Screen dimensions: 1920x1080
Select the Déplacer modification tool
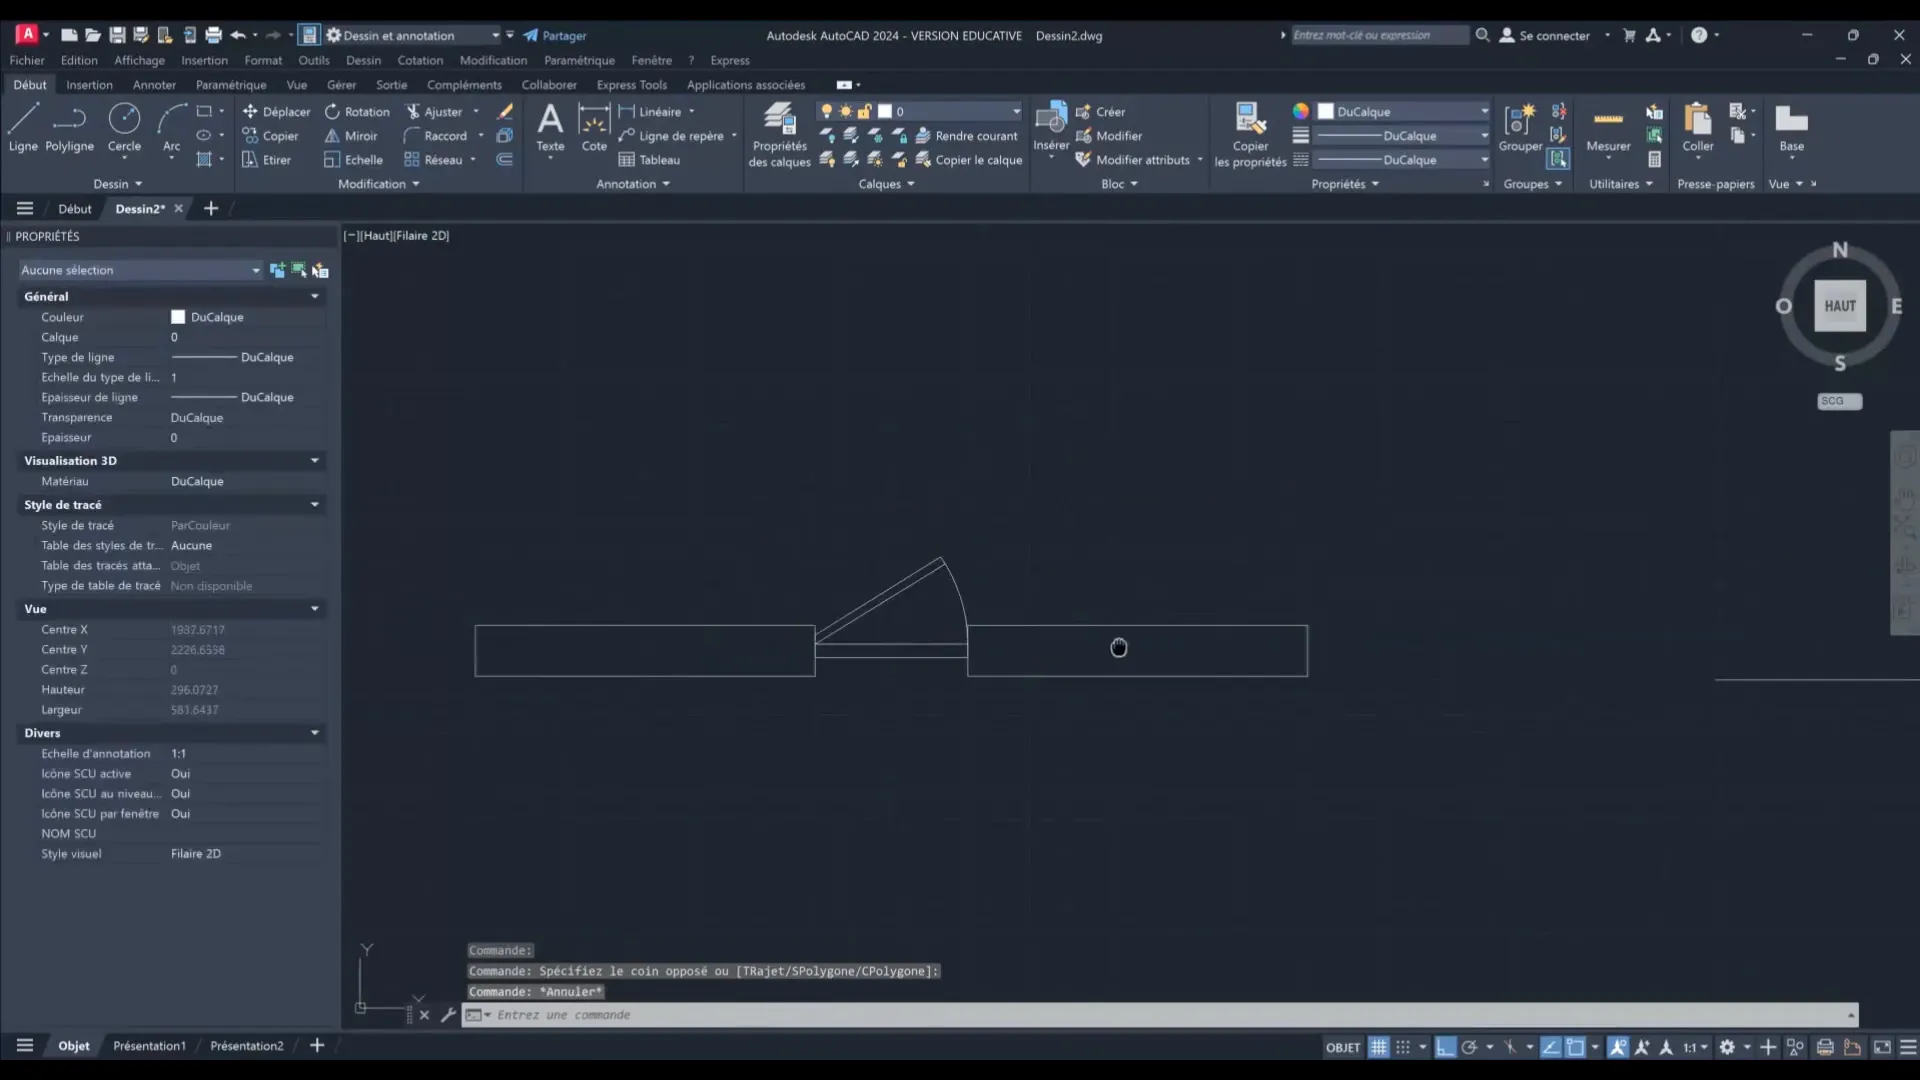278,111
